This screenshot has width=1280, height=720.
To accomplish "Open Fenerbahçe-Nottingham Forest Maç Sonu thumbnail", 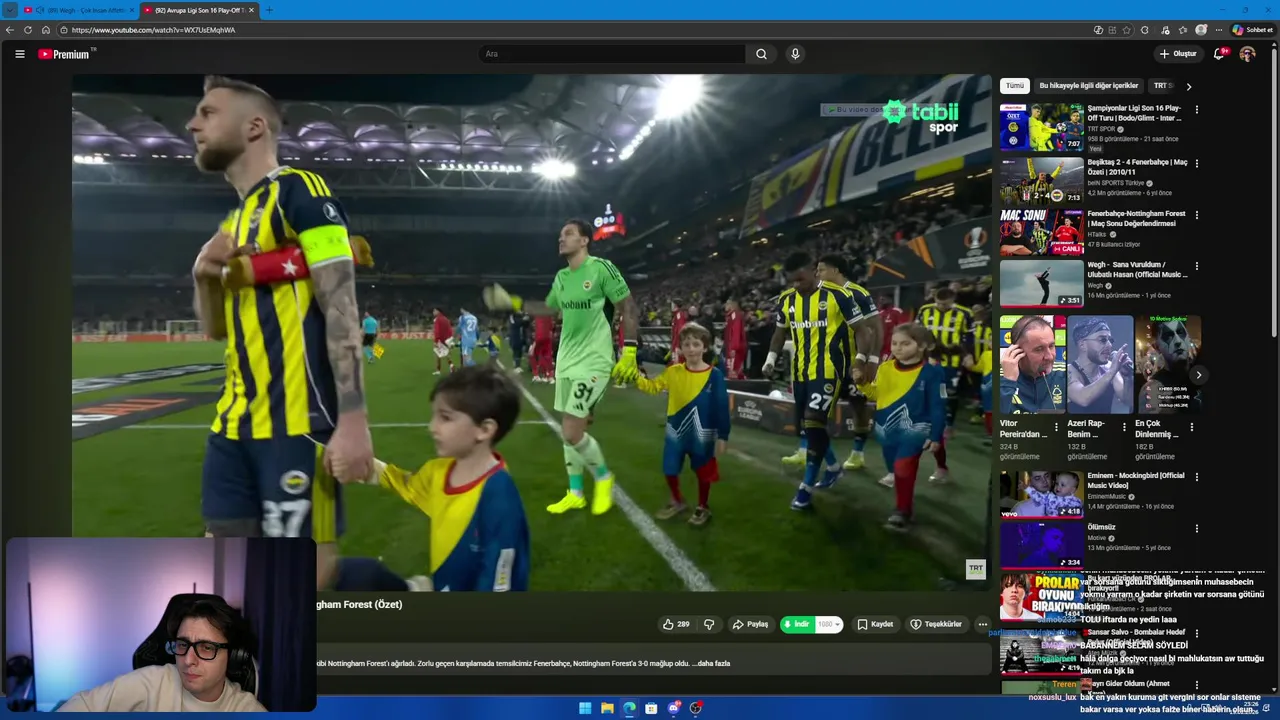I will 1042,232.
